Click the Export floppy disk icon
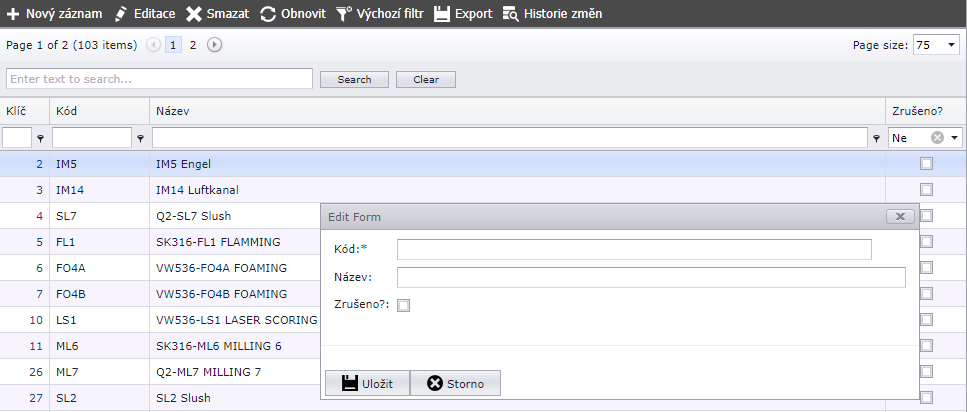The image size is (967, 412). click(x=442, y=14)
